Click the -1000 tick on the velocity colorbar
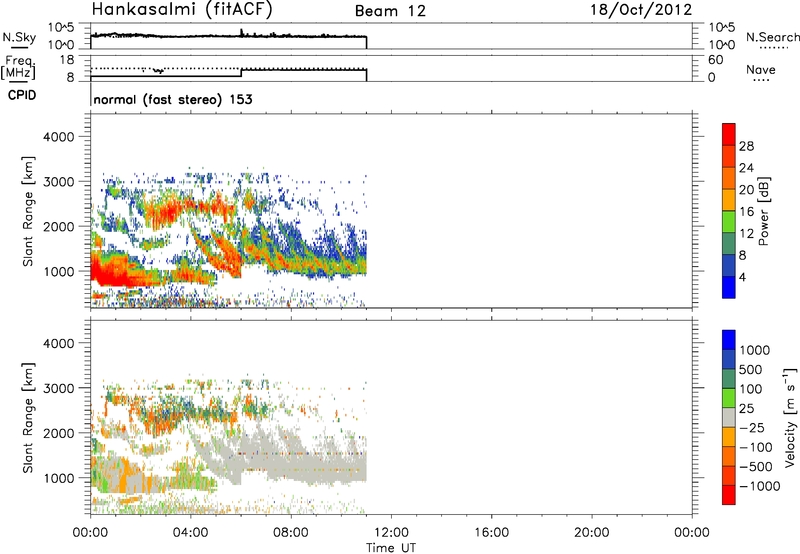Image resolution: width=800 pixels, height=554 pixels. tap(760, 486)
